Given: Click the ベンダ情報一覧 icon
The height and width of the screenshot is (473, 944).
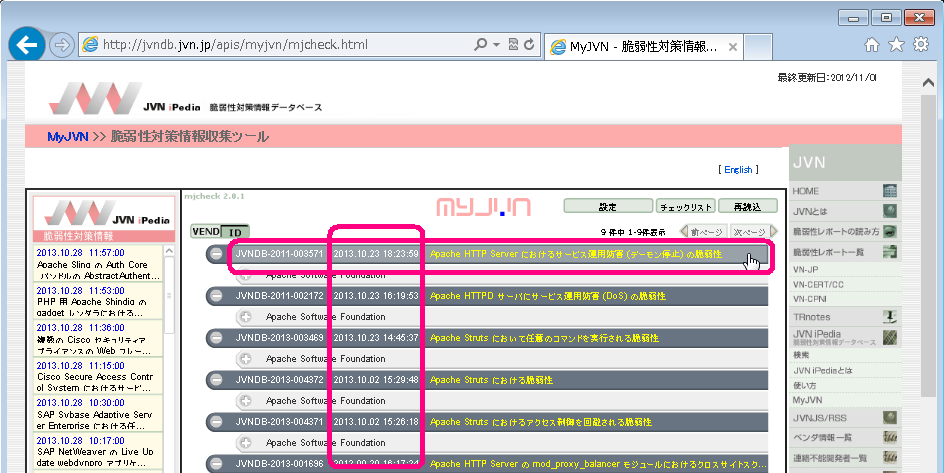Looking at the screenshot, I should pyautogui.click(x=890, y=437).
